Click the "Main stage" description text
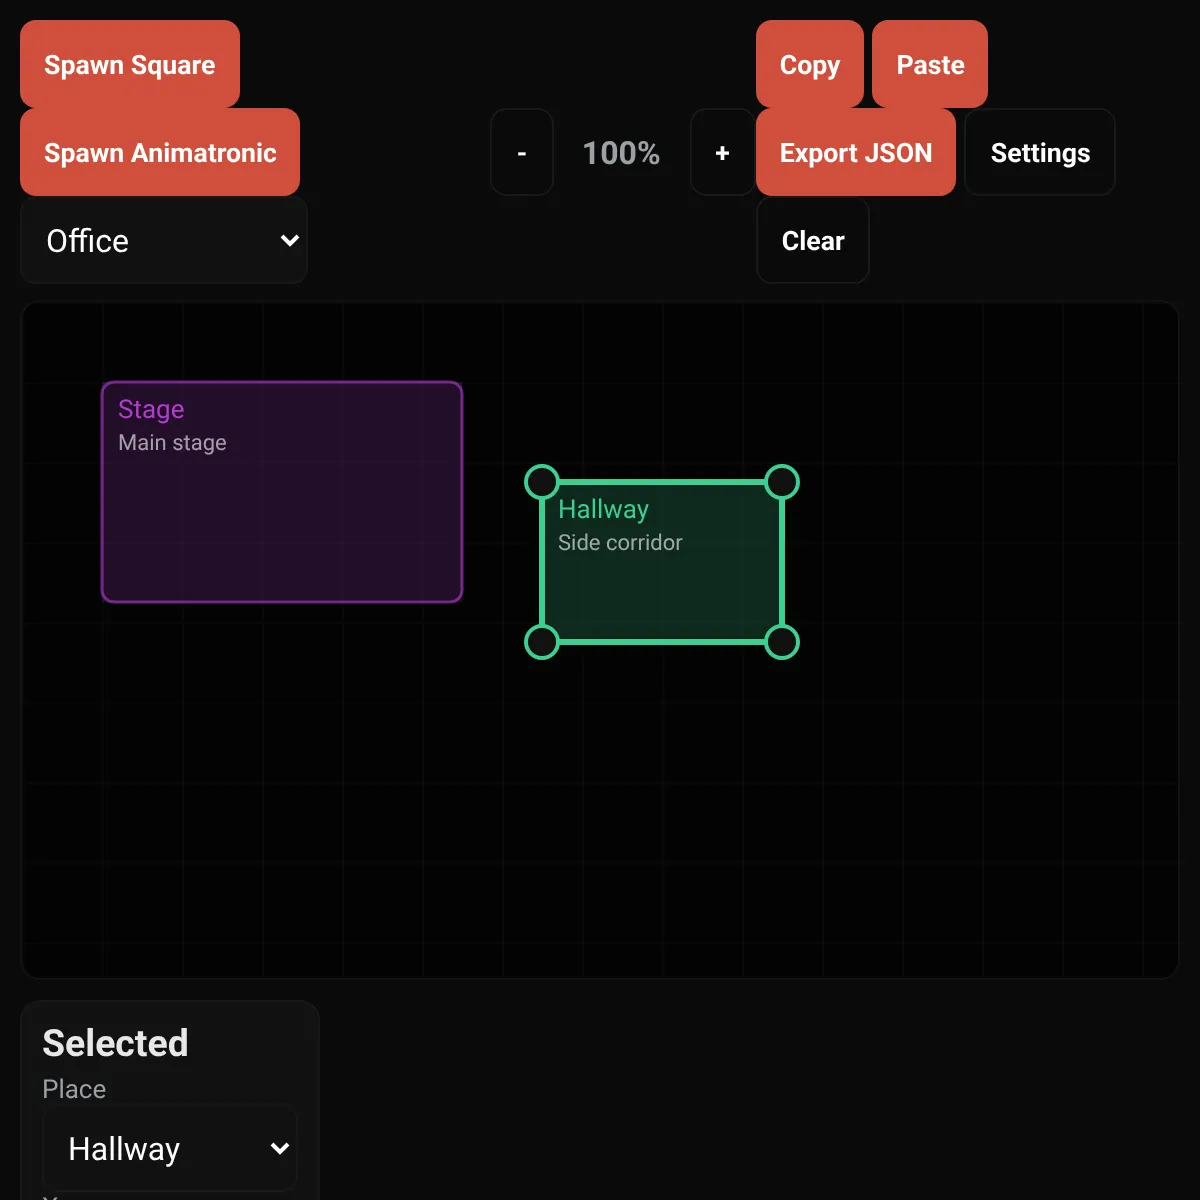 pyautogui.click(x=172, y=443)
